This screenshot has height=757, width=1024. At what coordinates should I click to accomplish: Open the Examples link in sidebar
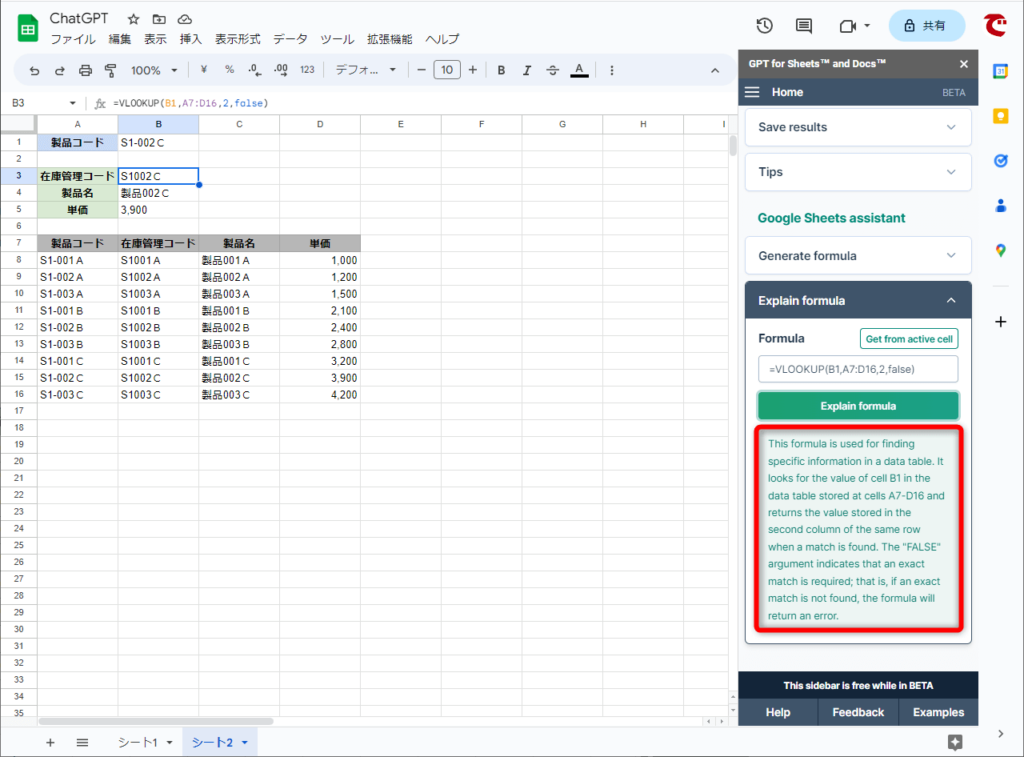[938, 713]
